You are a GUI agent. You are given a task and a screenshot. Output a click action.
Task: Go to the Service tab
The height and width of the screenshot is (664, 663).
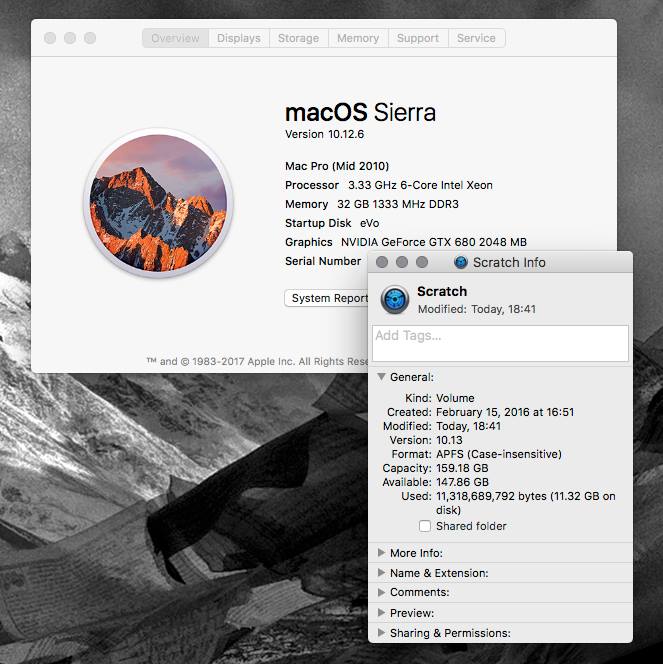[476, 38]
